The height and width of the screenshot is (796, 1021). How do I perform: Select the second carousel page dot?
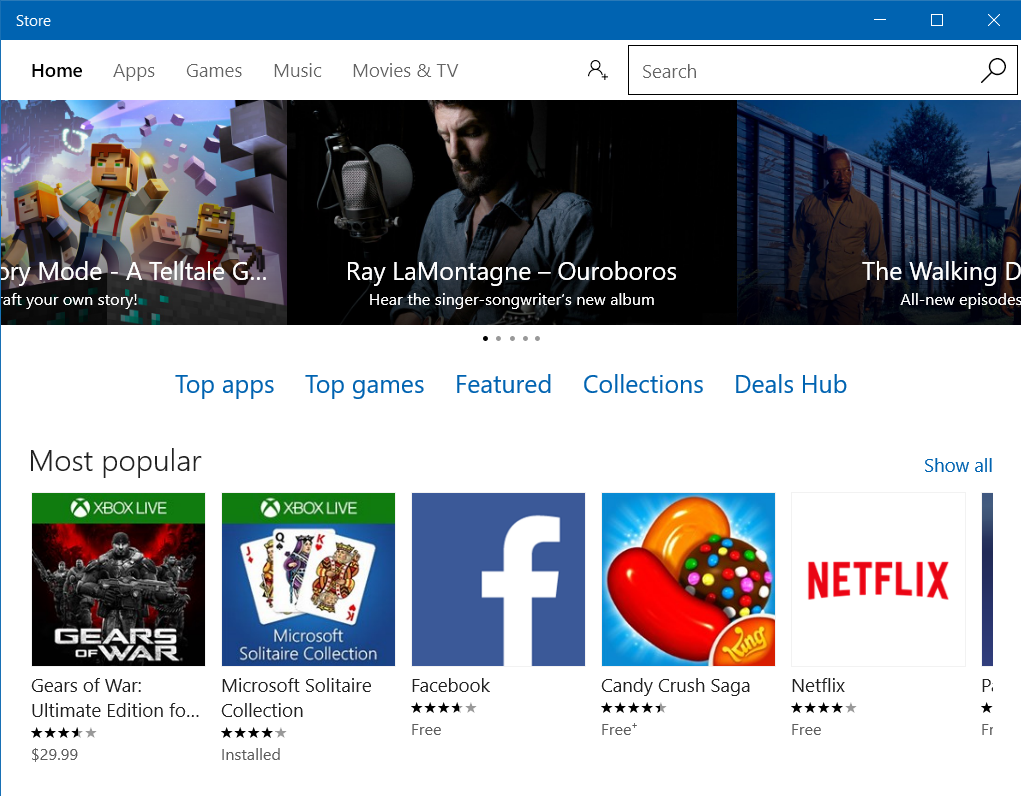[498, 338]
